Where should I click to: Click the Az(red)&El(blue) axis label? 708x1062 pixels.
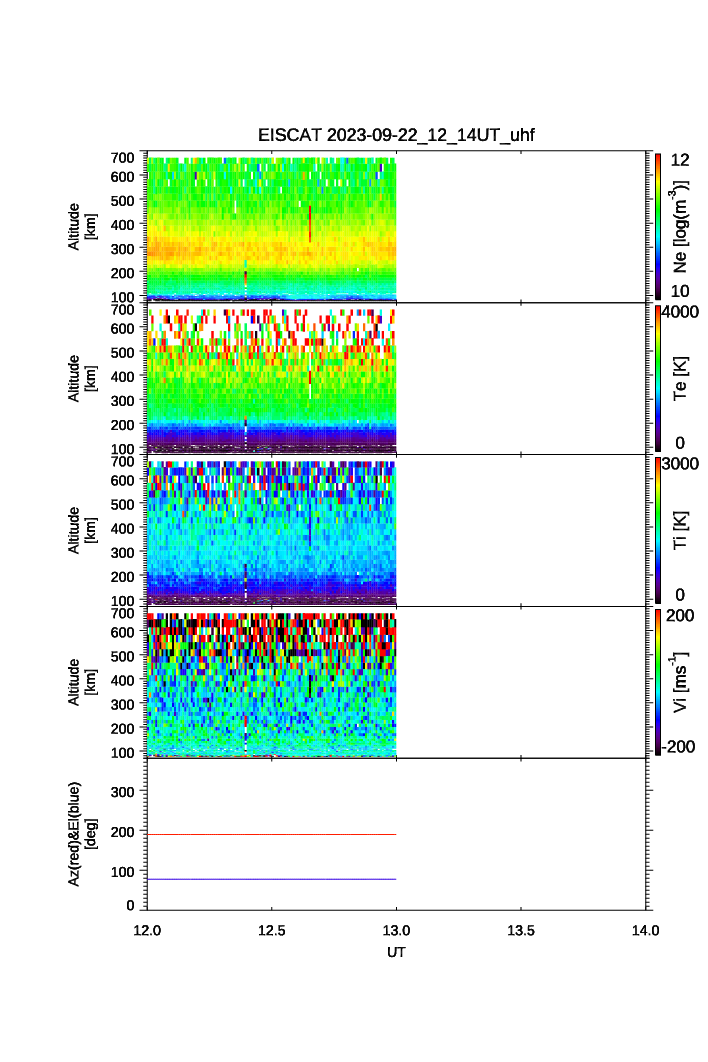point(82,833)
